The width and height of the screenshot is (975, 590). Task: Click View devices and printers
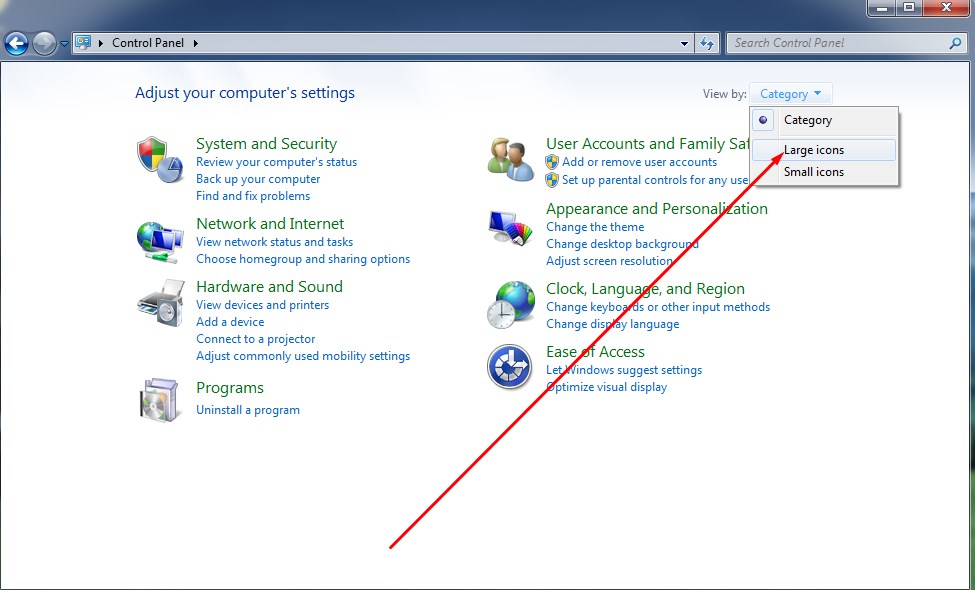coord(262,305)
